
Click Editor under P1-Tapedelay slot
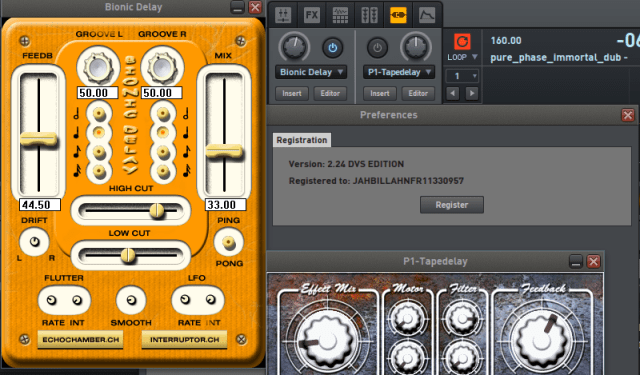418,93
